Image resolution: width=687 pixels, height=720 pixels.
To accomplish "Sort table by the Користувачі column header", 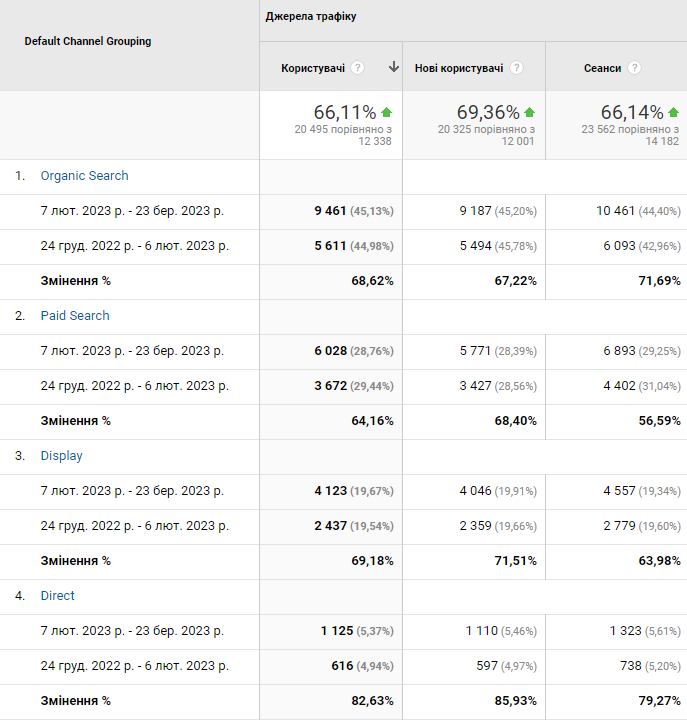I will [313, 68].
